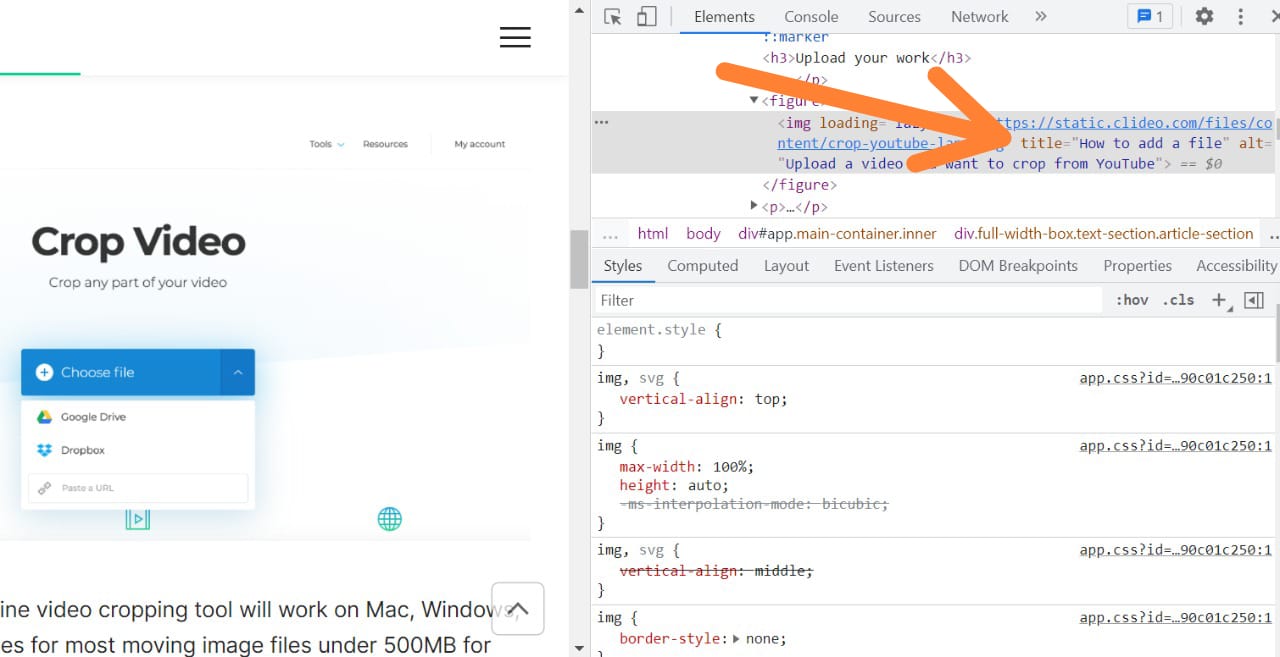Select the body breadcrumb
The width and height of the screenshot is (1280, 657).
coord(703,233)
